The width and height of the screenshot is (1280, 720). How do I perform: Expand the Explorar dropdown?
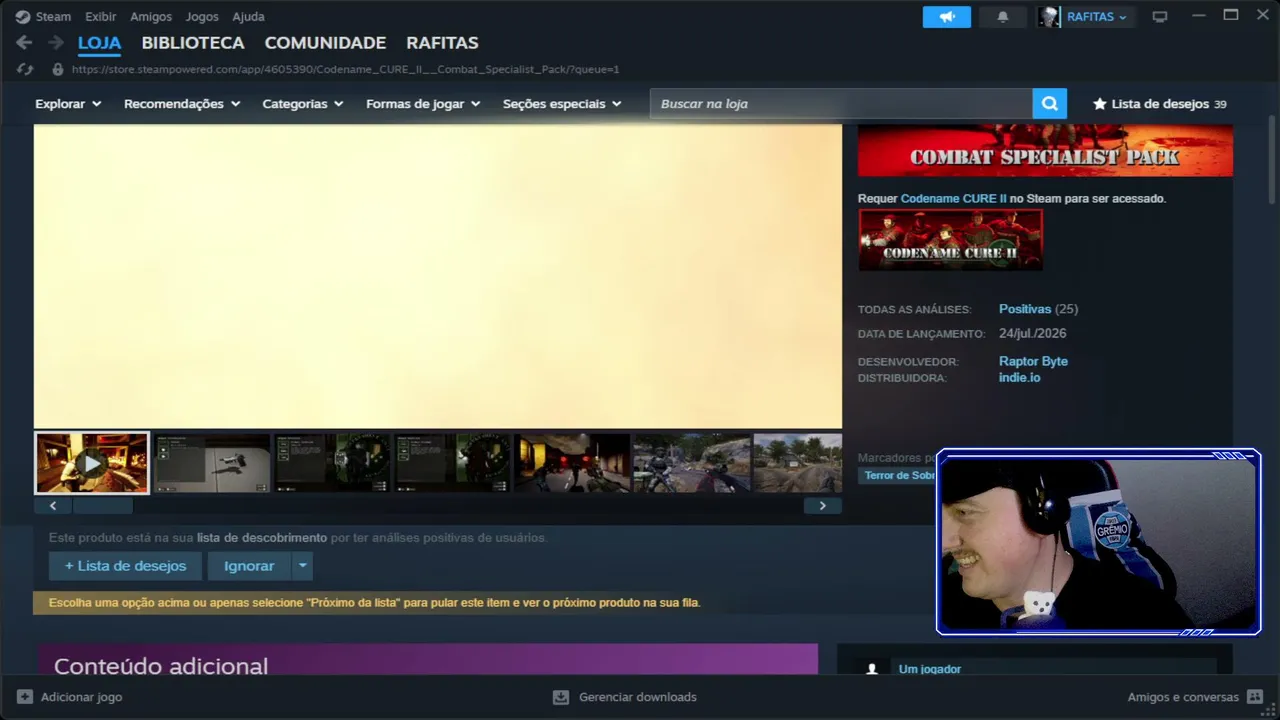68,104
